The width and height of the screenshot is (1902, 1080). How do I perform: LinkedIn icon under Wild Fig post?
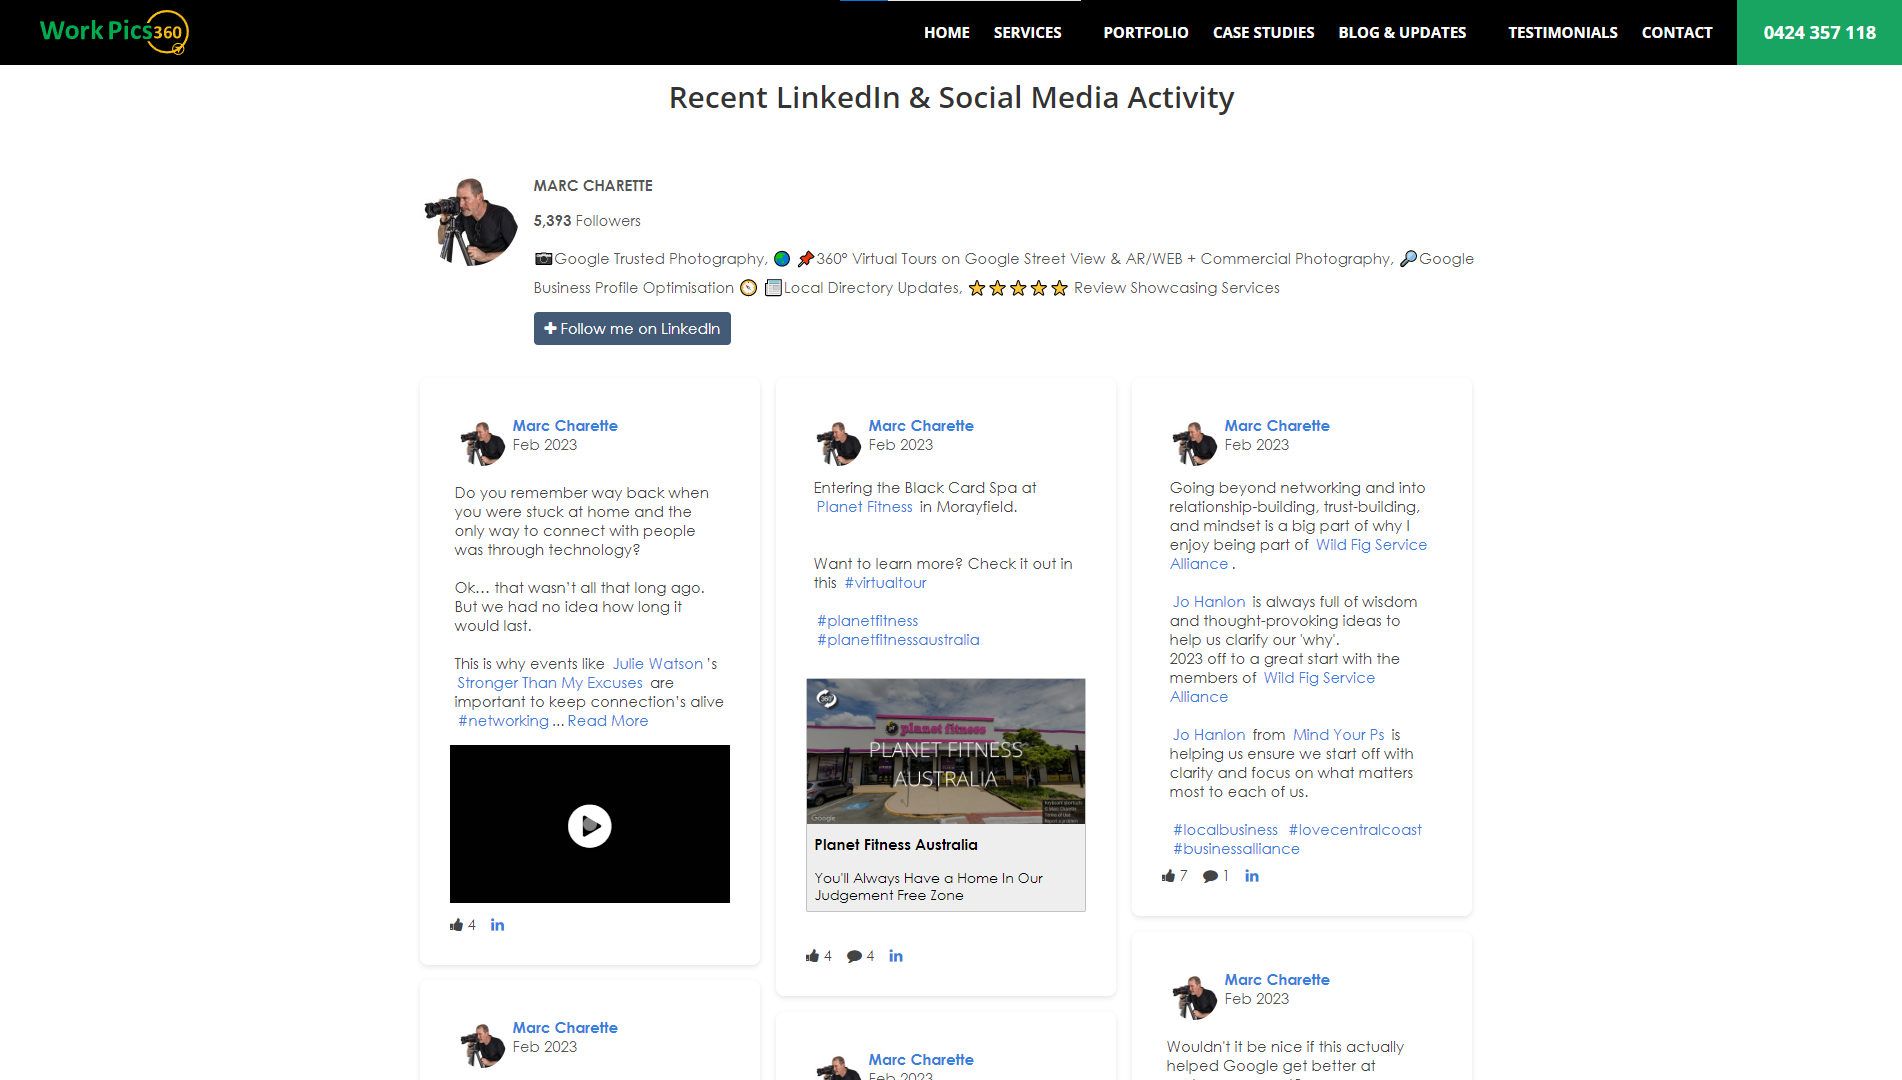(x=1252, y=876)
